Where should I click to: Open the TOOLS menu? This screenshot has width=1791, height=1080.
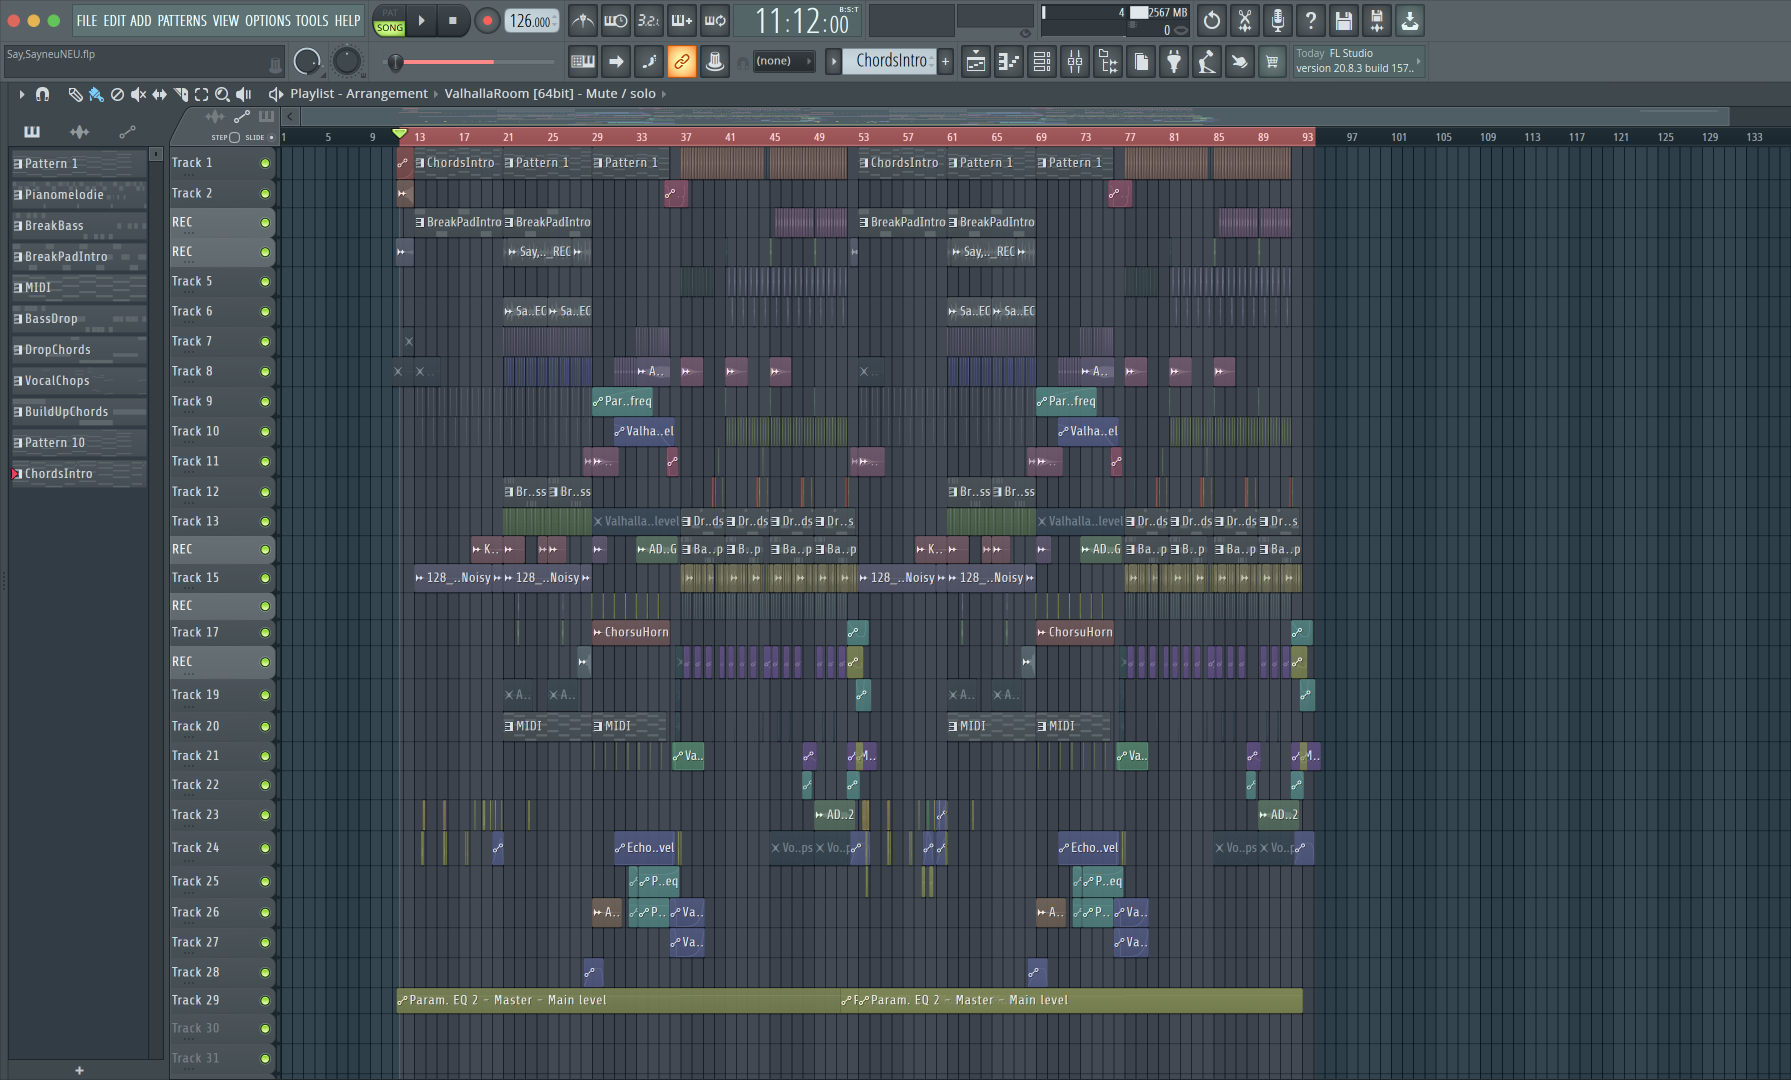[x=311, y=20]
